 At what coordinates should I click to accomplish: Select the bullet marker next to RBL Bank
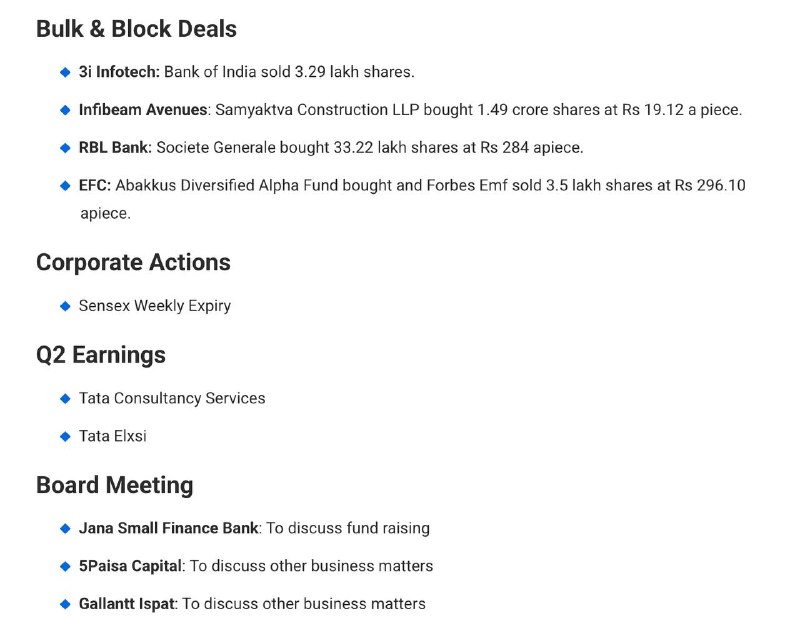tap(65, 148)
